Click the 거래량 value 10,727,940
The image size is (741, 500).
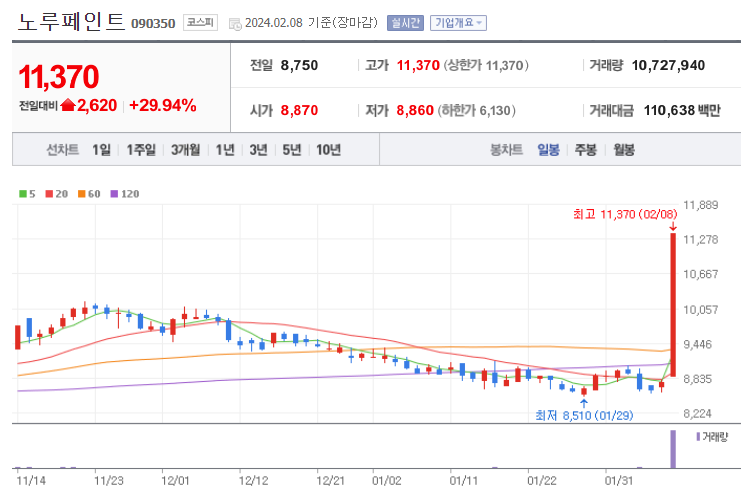click(668, 65)
